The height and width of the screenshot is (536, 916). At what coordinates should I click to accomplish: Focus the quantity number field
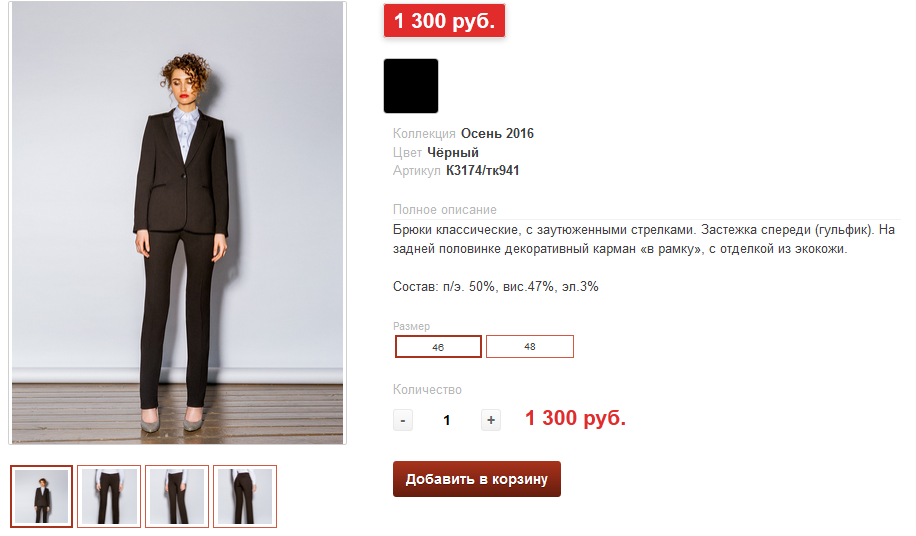[446, 420]
